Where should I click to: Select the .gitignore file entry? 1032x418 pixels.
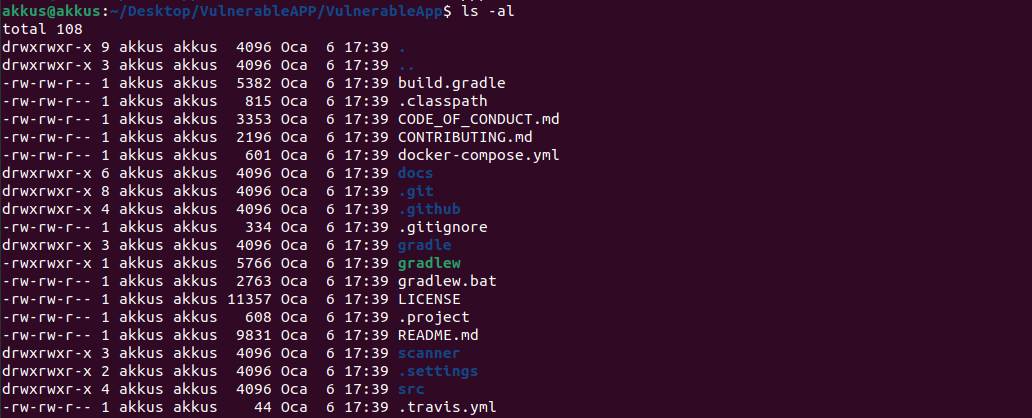443,227
